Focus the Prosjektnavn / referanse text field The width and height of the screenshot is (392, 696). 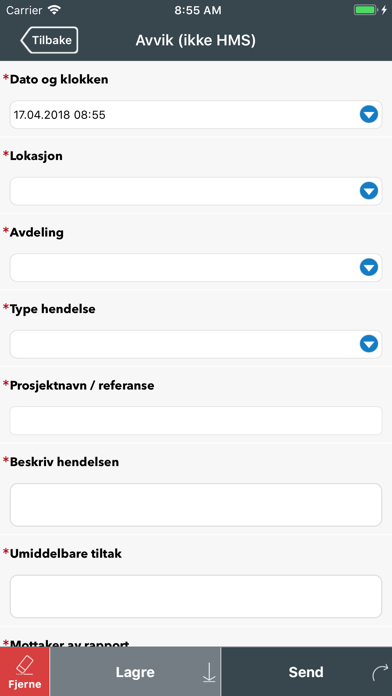coord(196,420)
